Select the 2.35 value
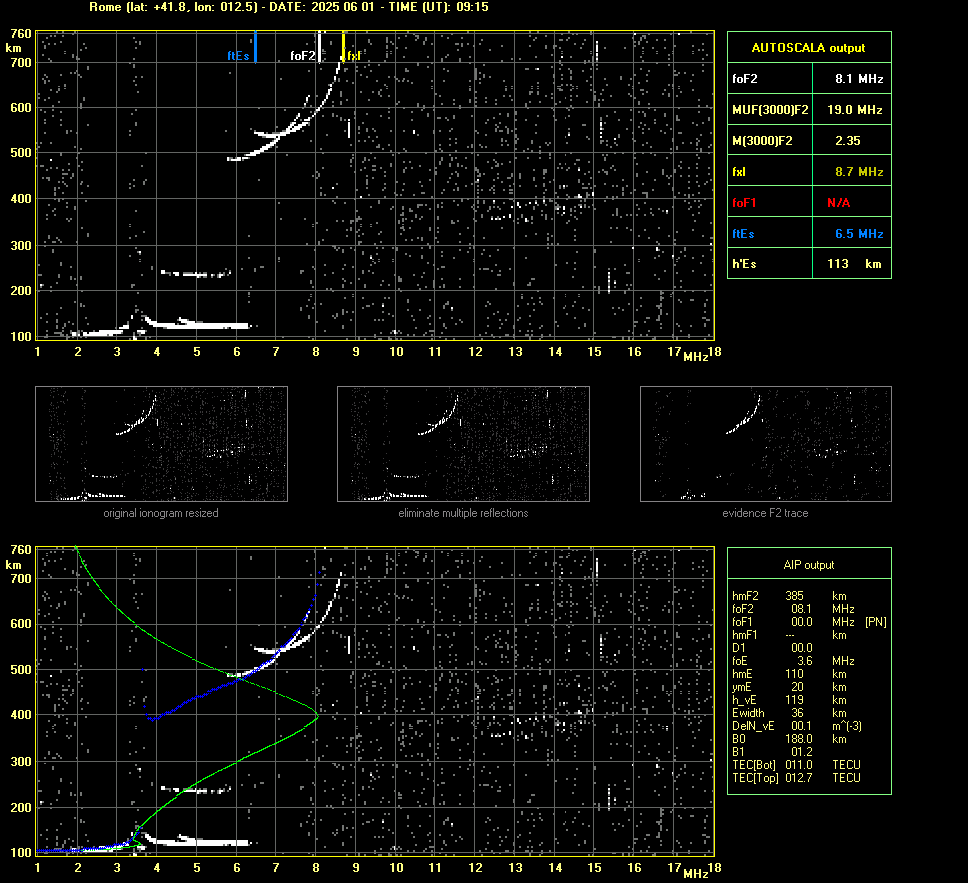 pyautogui.click(x=848, y=141)
